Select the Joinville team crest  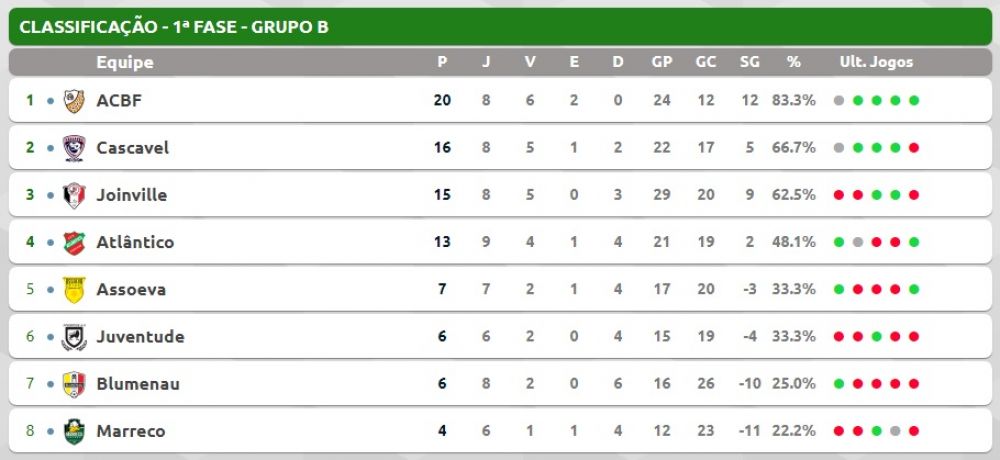point(74,195)
